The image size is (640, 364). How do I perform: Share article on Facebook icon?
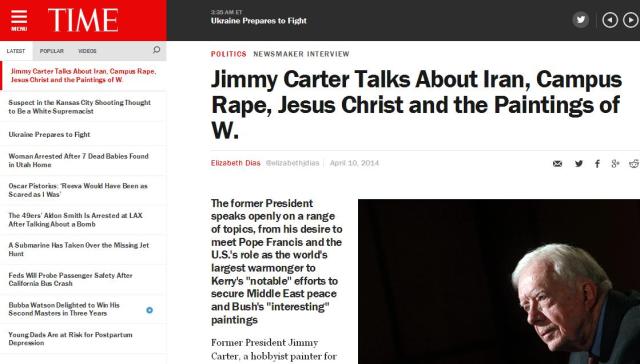pyautogui.click(x=597, y=164)
